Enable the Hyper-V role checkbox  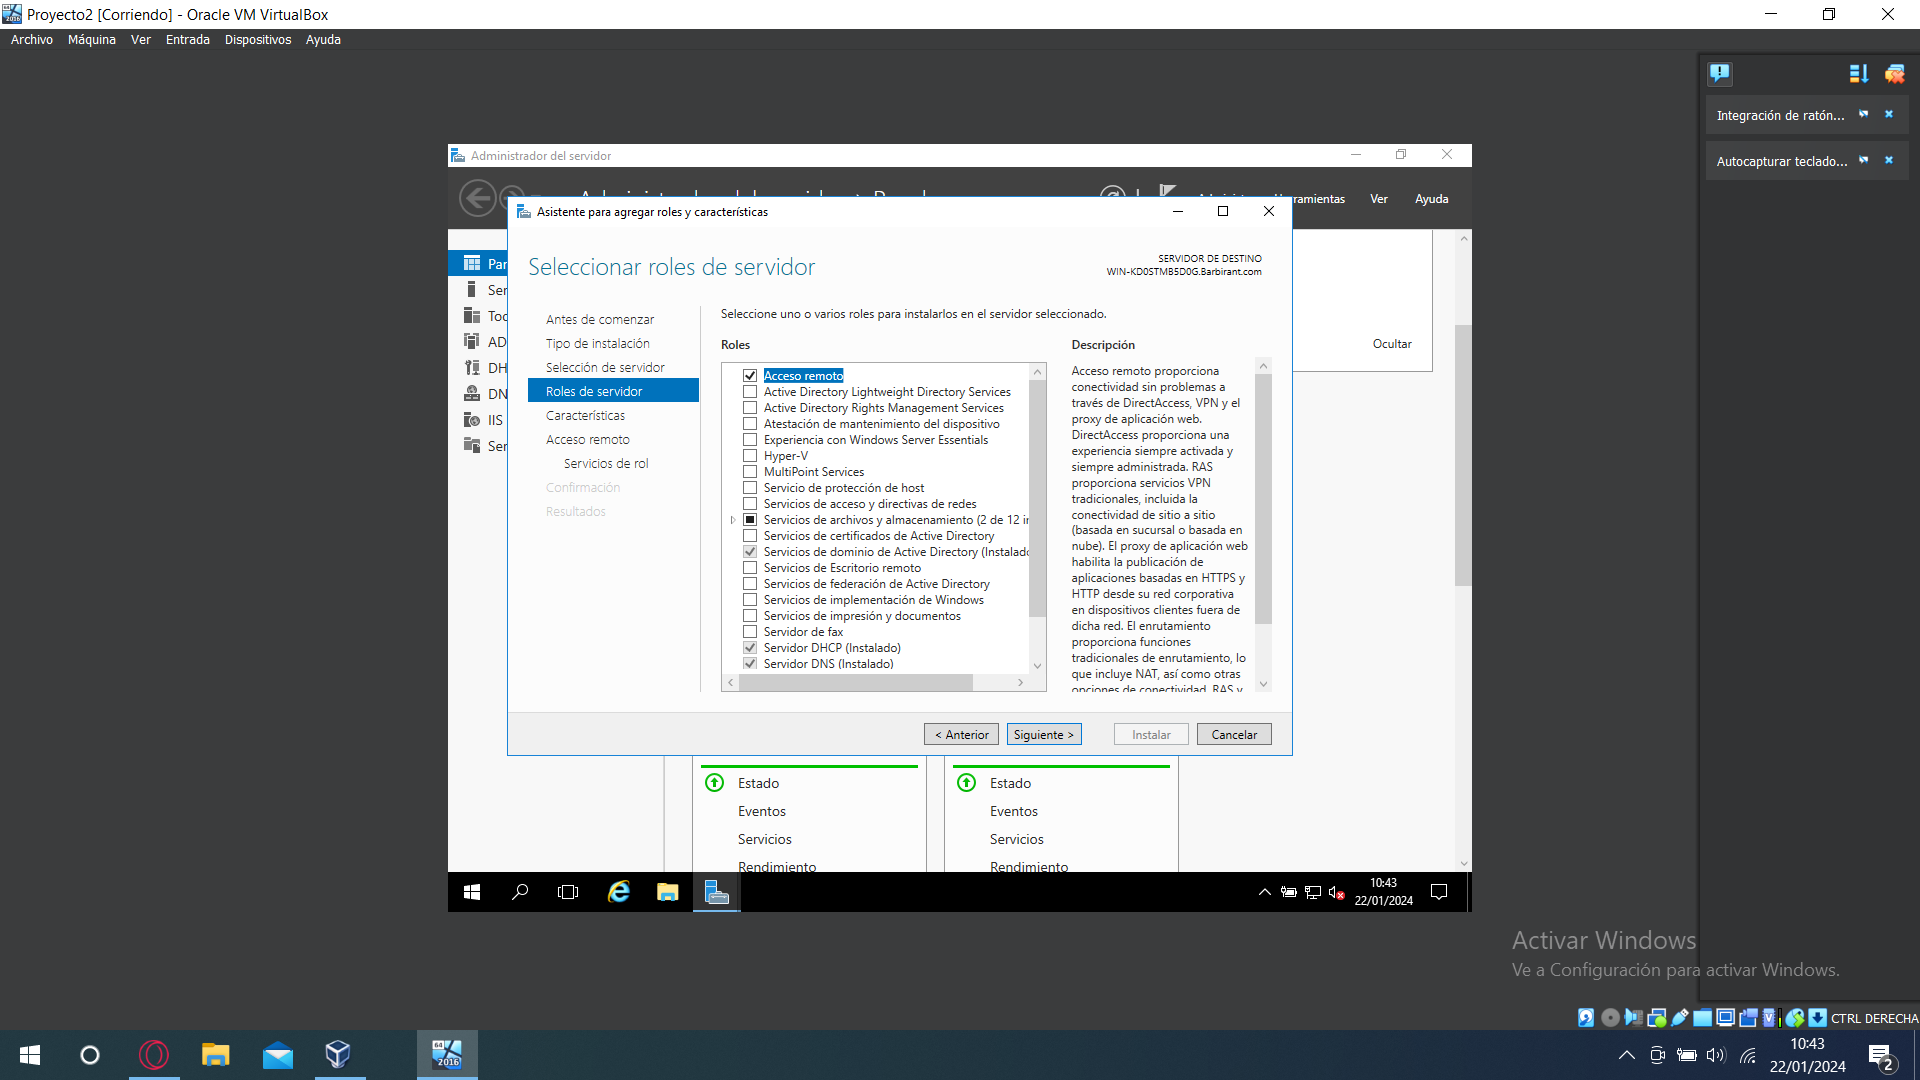coord(750,456)
